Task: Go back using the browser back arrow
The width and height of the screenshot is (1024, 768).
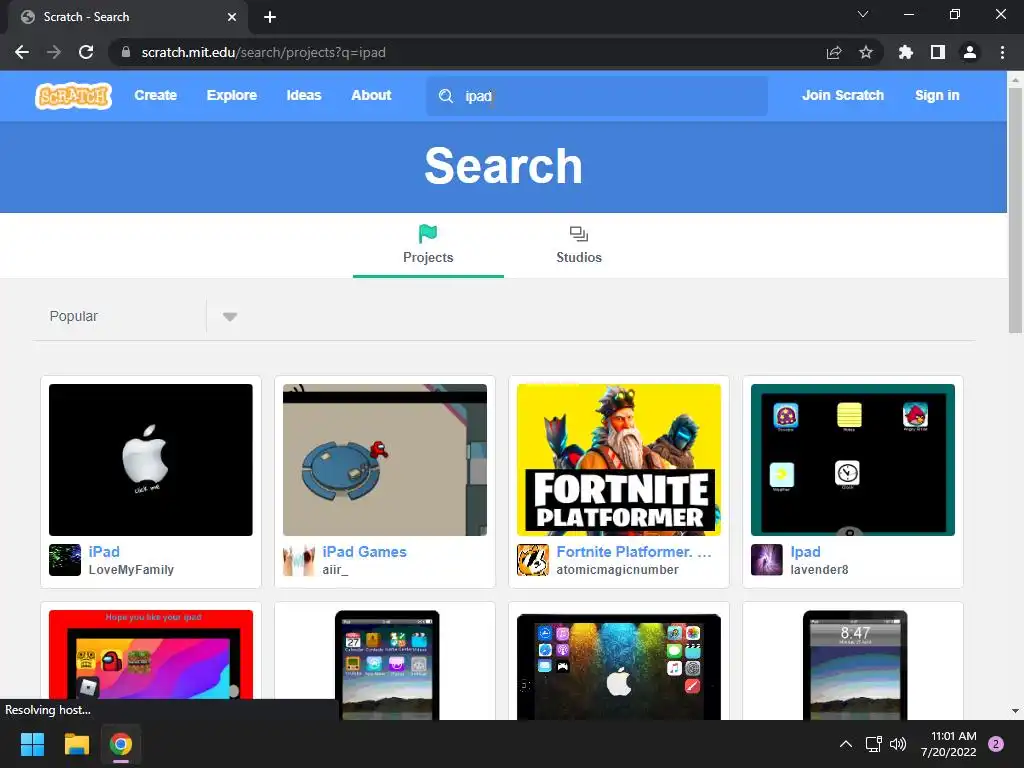Action: point(22,52)
